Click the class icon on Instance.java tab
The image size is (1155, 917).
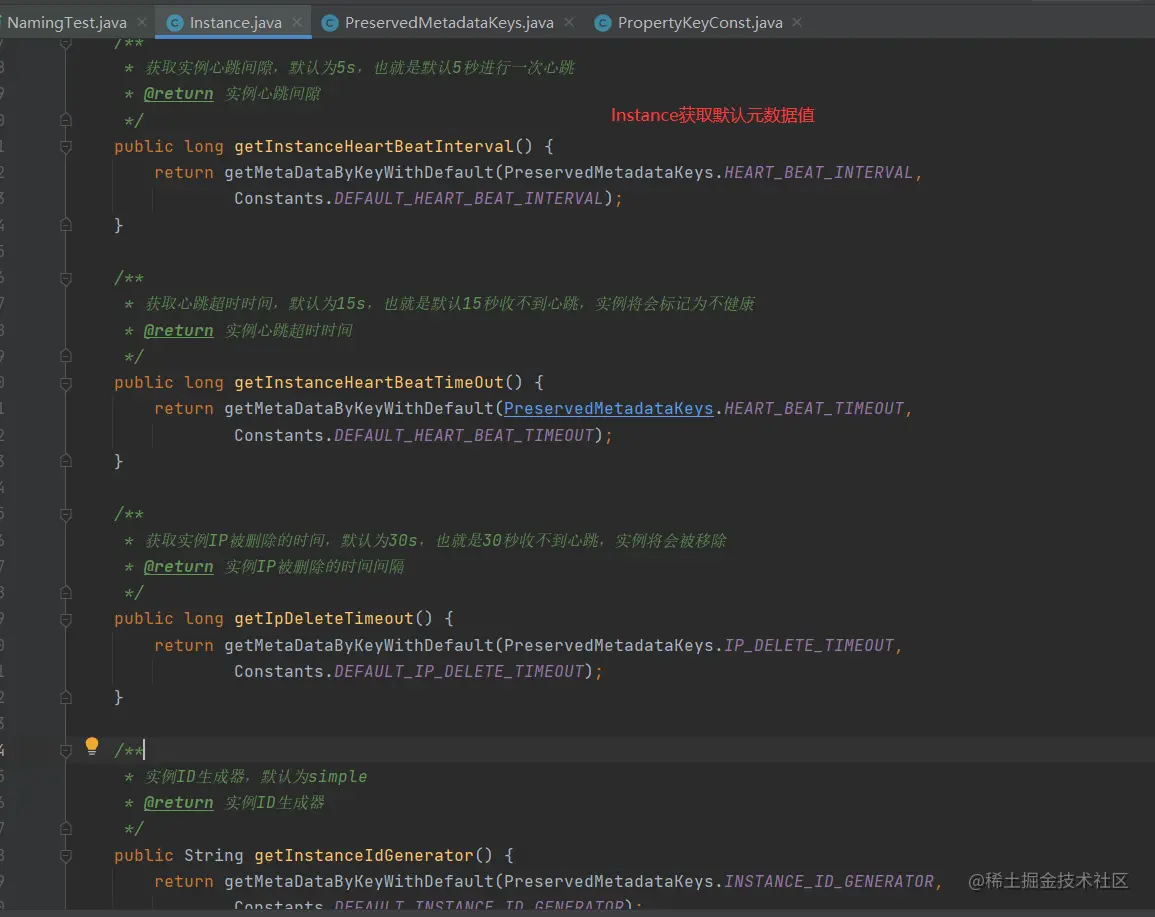click(x=175, y=23)
